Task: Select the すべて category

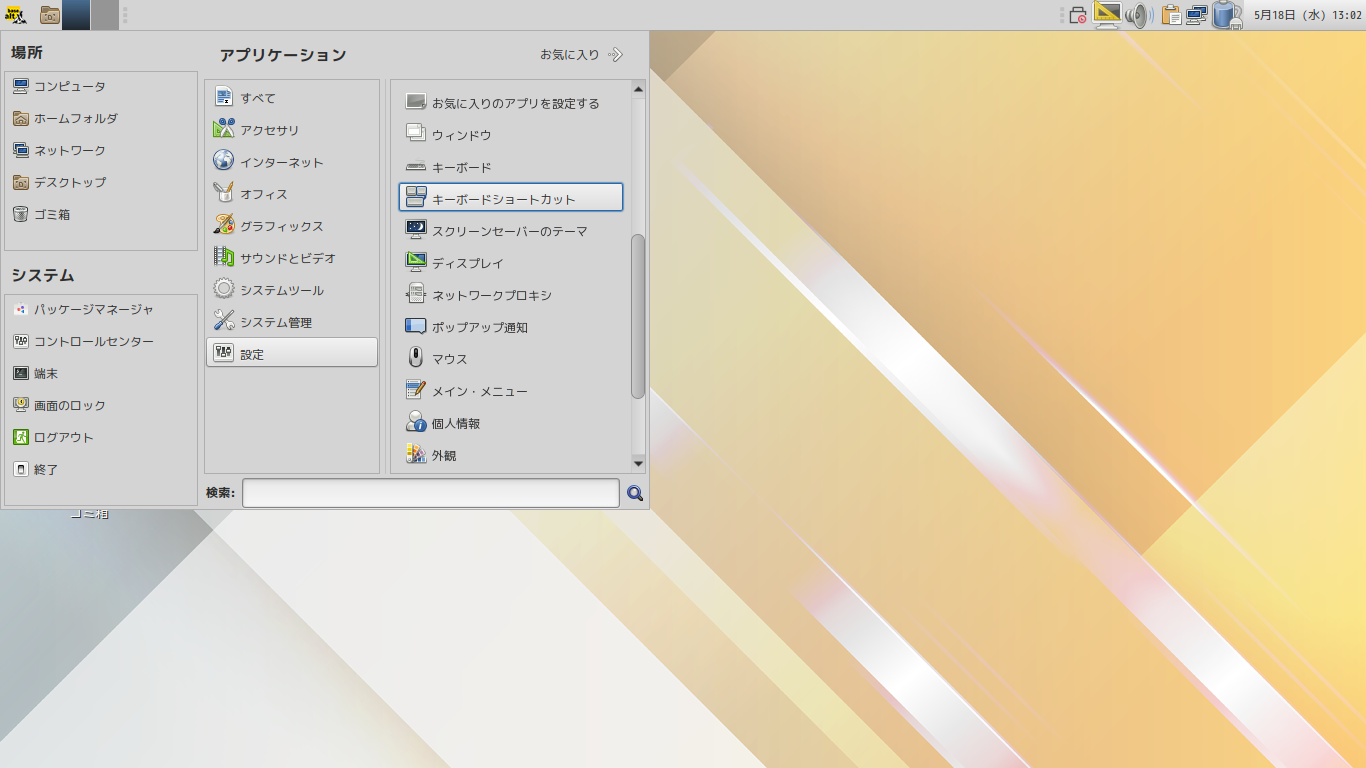Action: (x=292, y=98)
